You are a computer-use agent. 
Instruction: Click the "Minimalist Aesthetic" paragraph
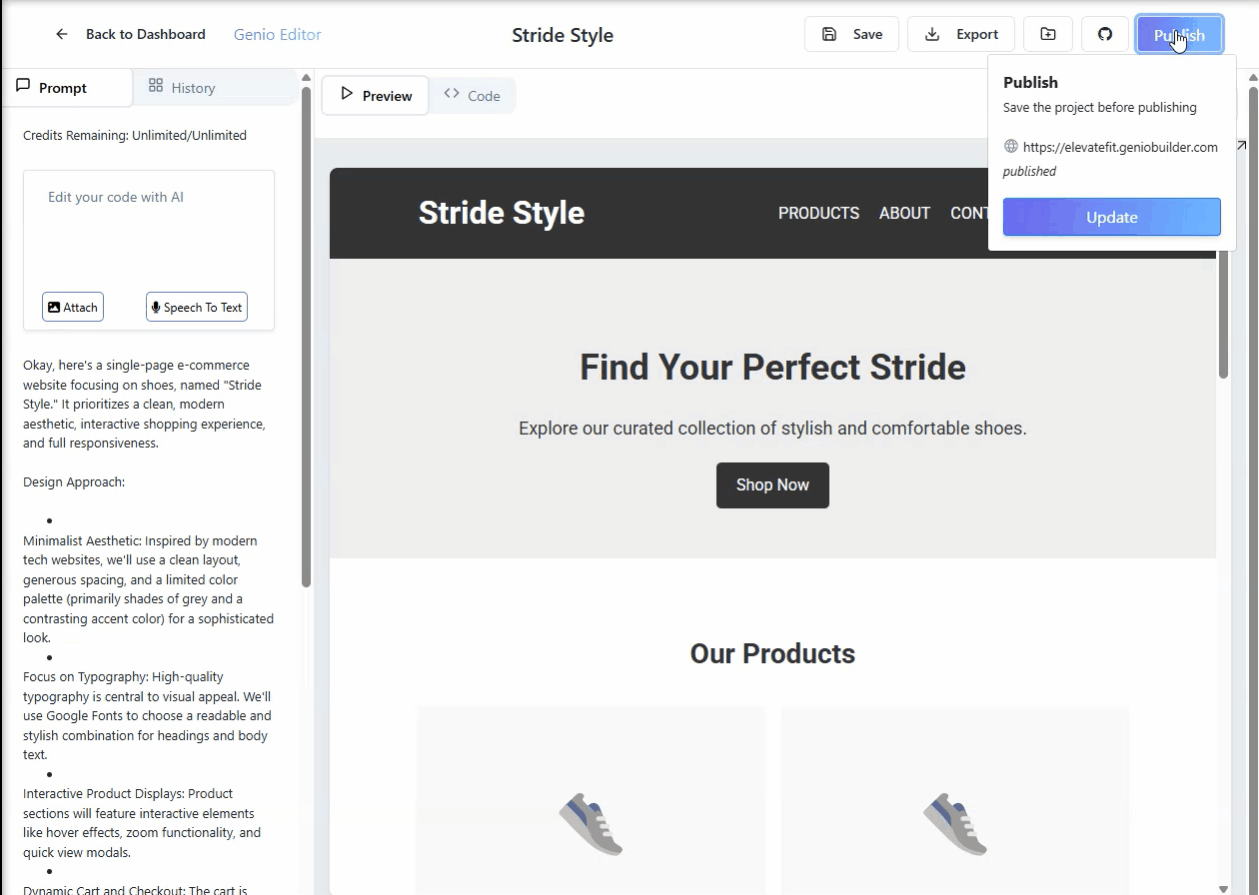pyautogui.click(x=149, y=589)
